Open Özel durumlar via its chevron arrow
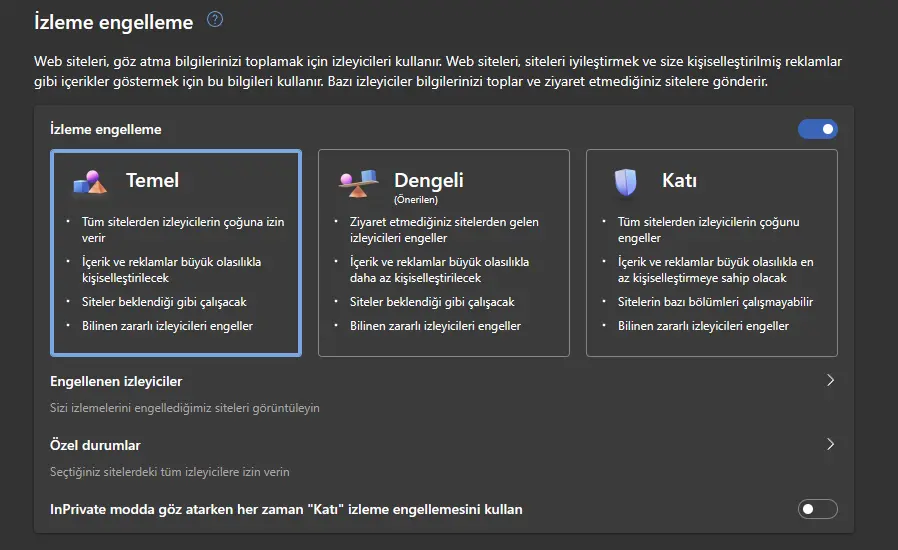898x550 pixels. (830, 444)
